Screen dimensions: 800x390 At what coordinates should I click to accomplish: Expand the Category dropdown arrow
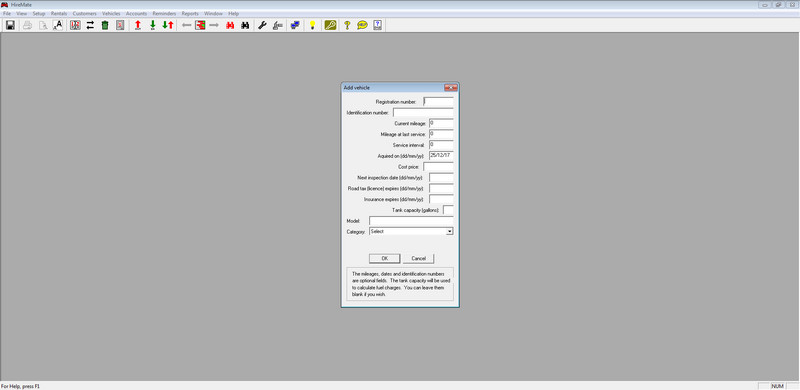tap(449, 231)
